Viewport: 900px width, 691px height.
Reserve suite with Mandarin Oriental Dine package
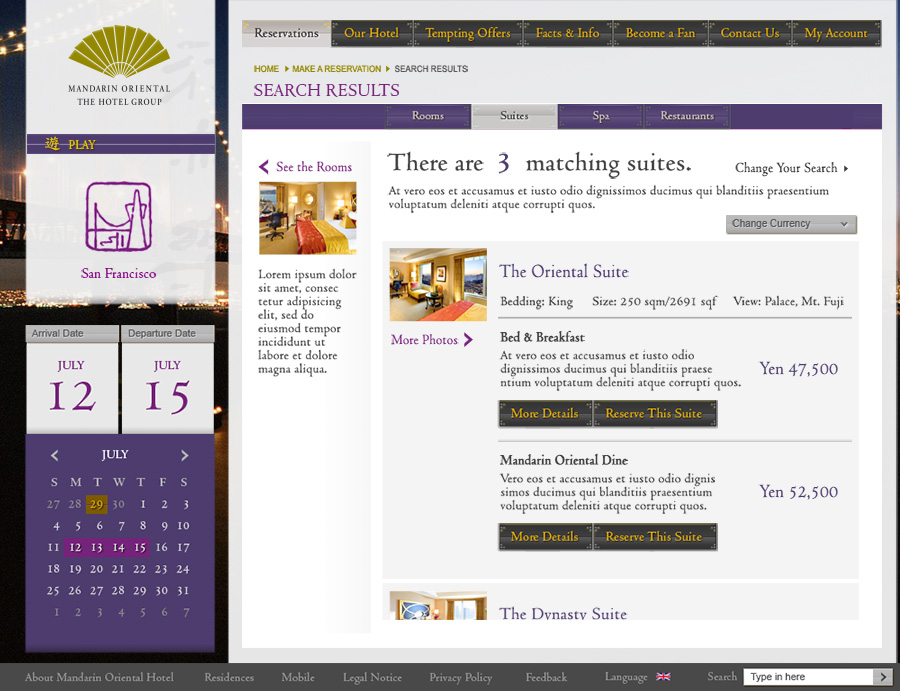tap(654, 537)
